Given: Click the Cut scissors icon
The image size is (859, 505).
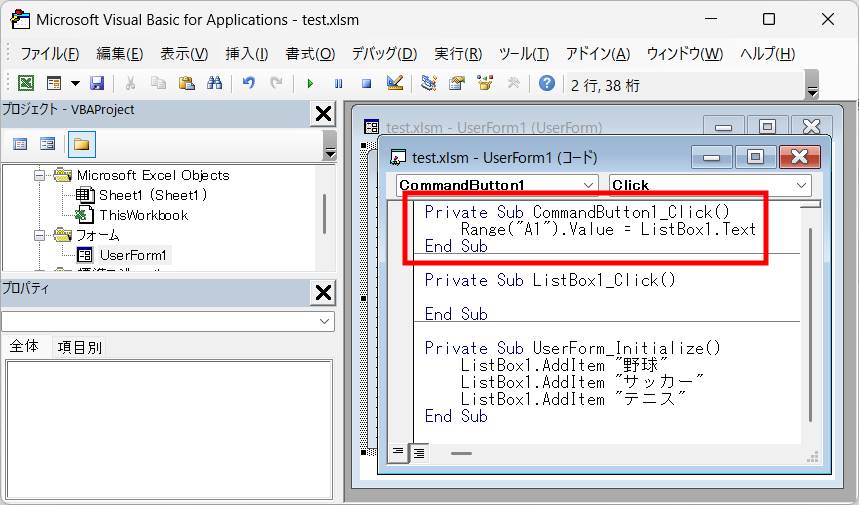Looking at the screenshot, I should coord(130,83).
